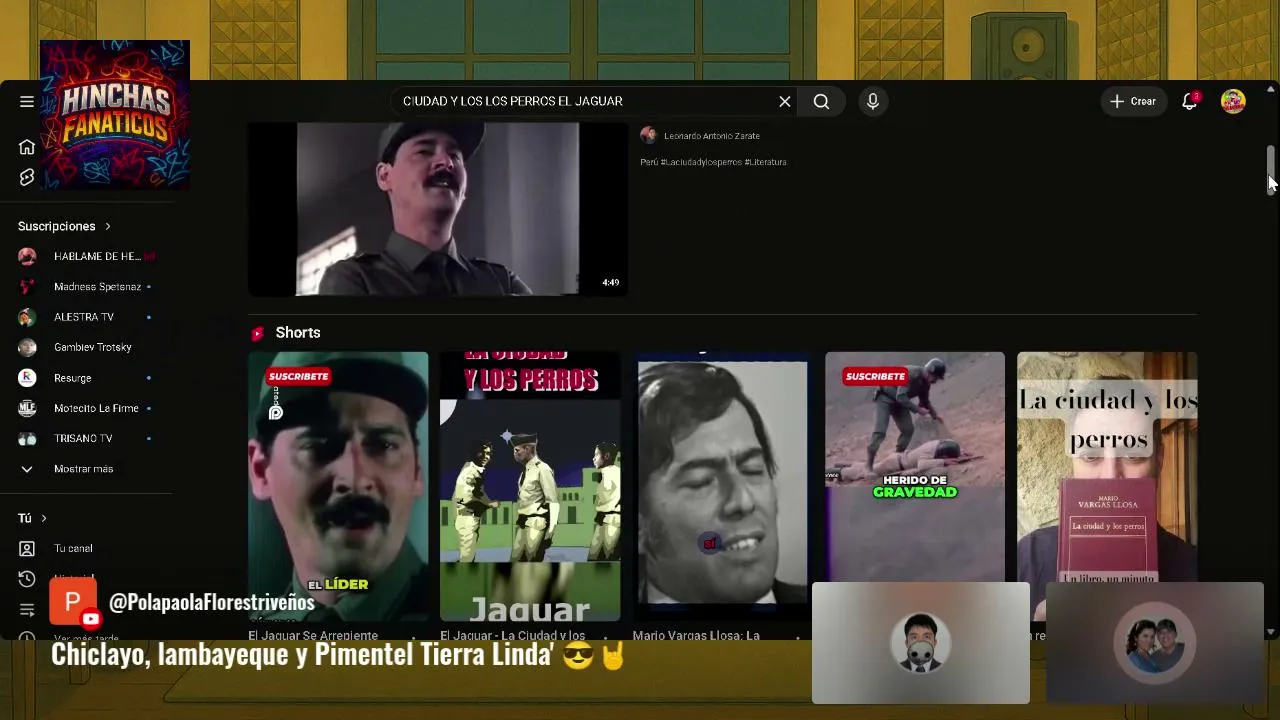Click the Crear button
The height and width of the screenshot is (720, 1280).
tap(1133, 101)
